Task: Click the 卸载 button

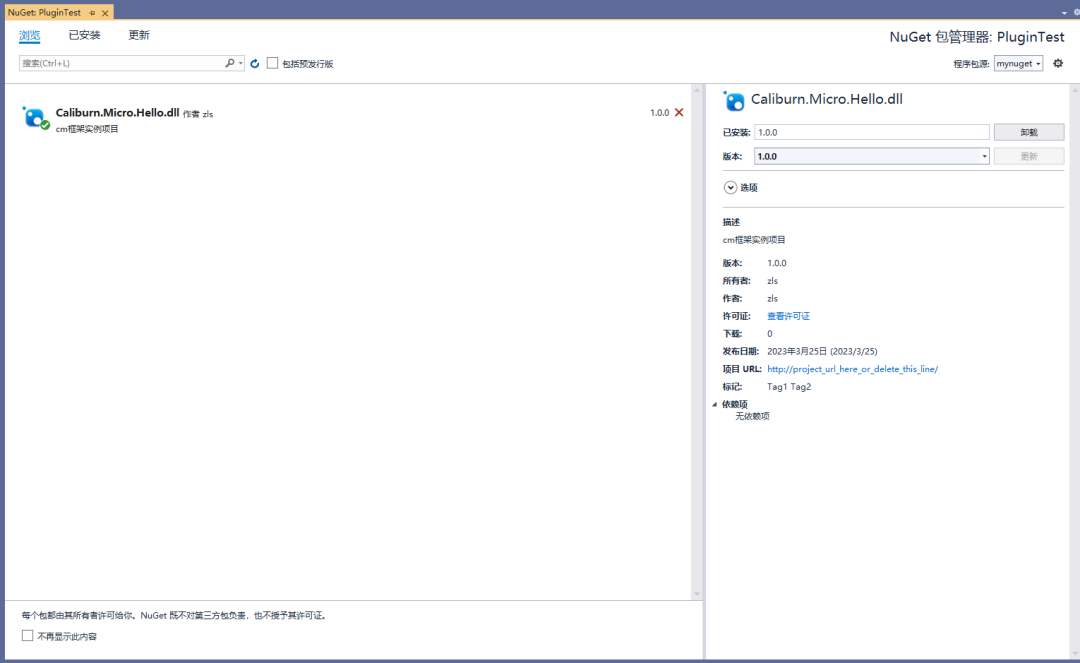Action: pos(1028,132)
